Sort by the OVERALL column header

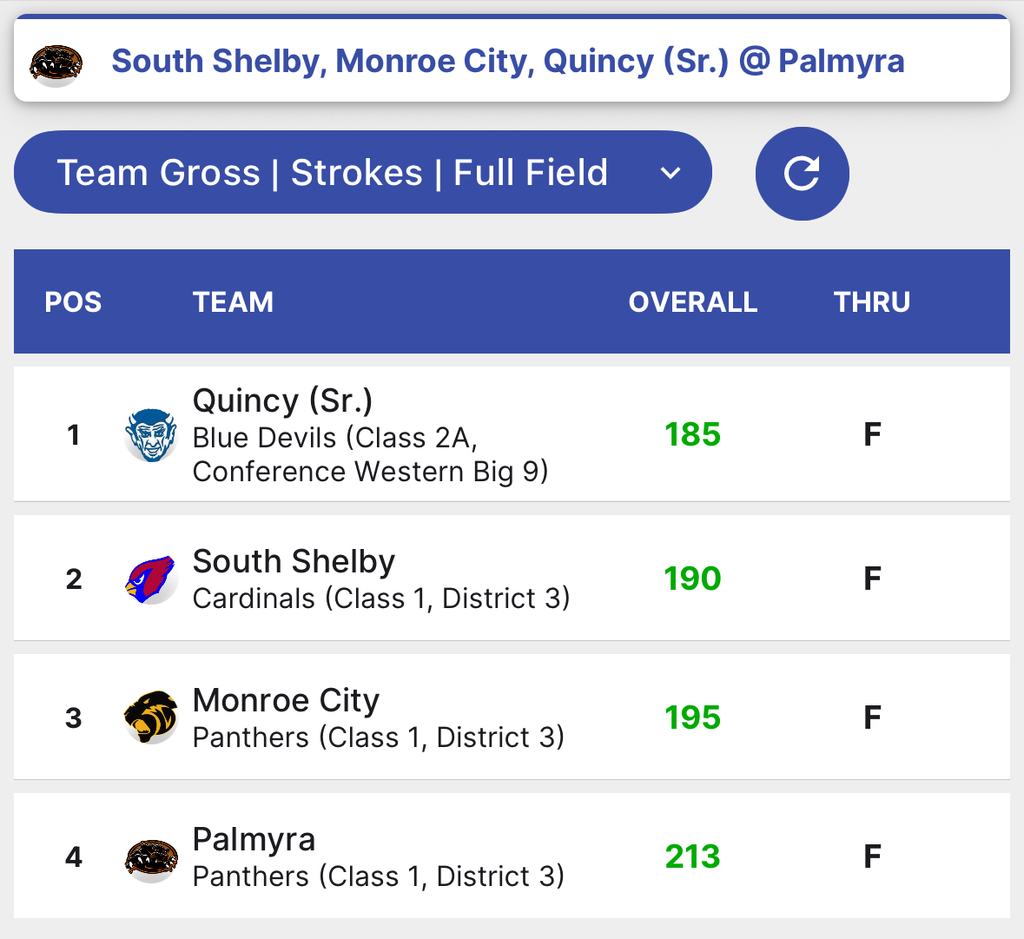[x=693, y=302]
